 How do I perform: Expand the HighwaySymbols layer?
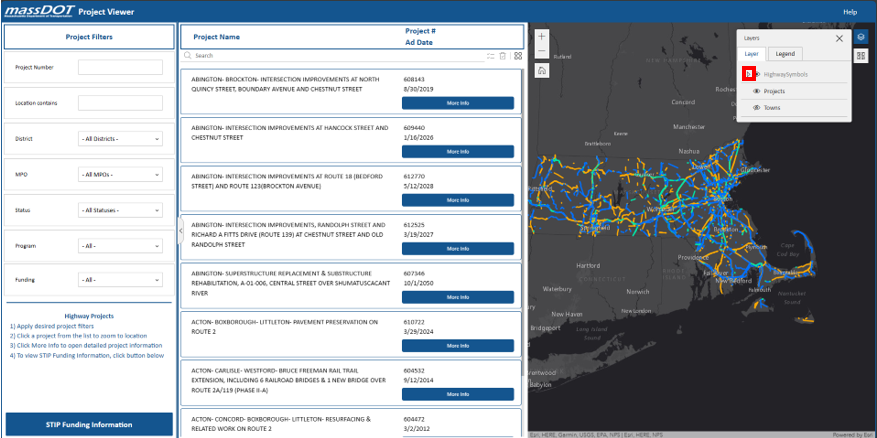click(x=748, y=74)
